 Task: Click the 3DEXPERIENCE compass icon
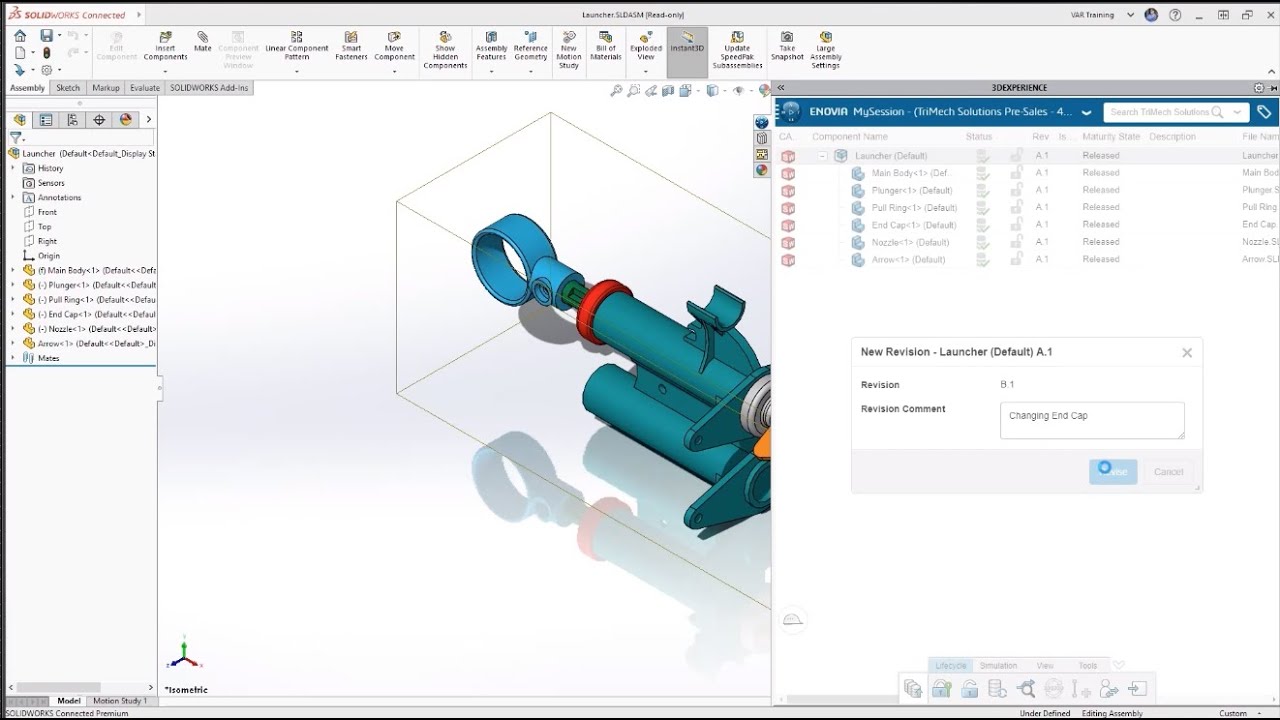[790, 112]
